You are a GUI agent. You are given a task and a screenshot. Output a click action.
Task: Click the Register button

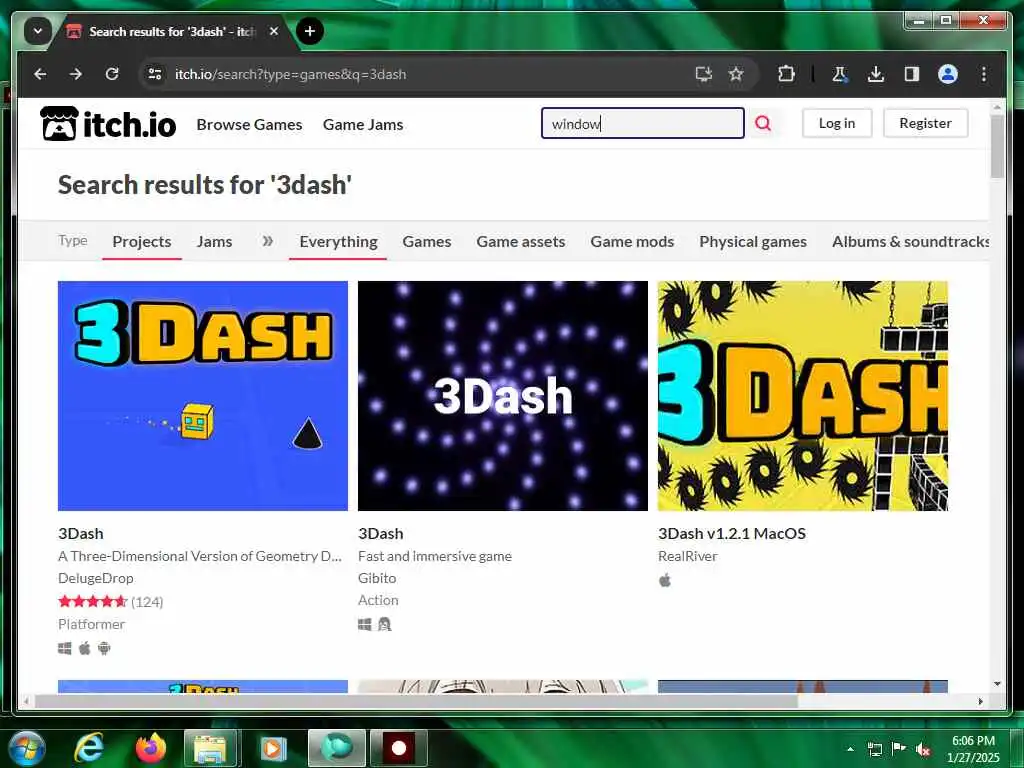tap(925, 123)
